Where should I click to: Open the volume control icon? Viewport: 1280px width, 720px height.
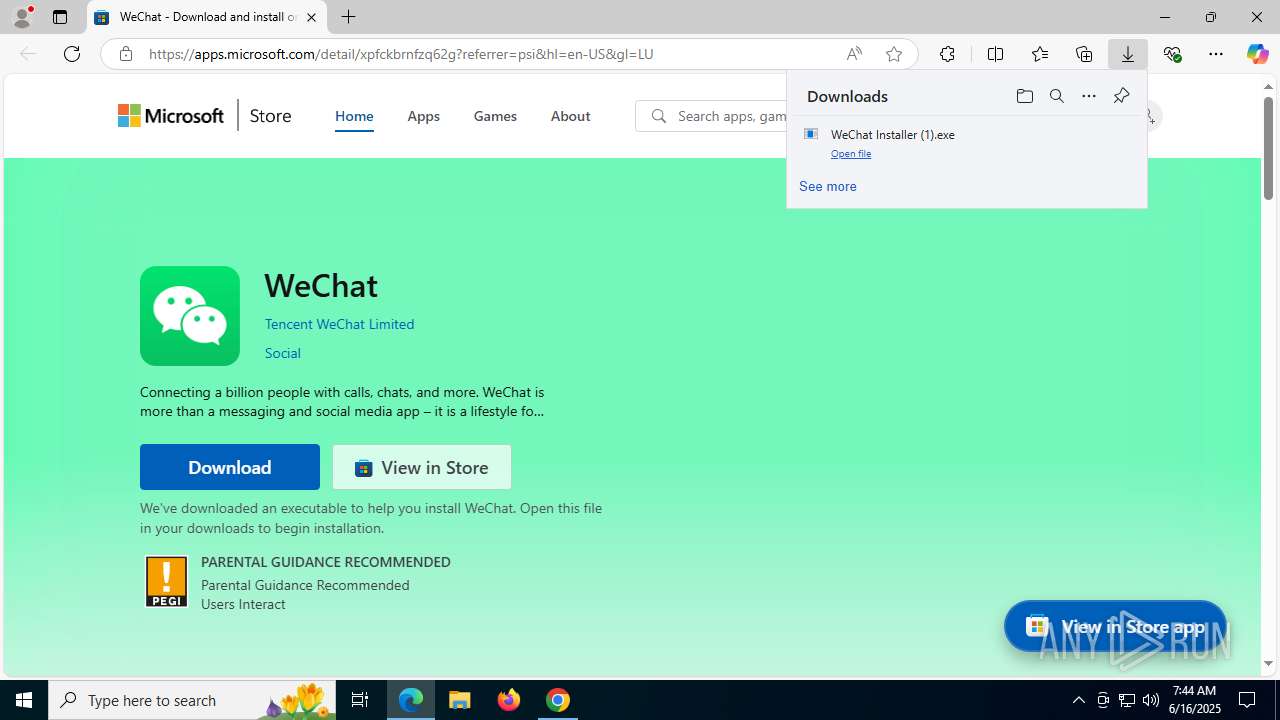1151,700
